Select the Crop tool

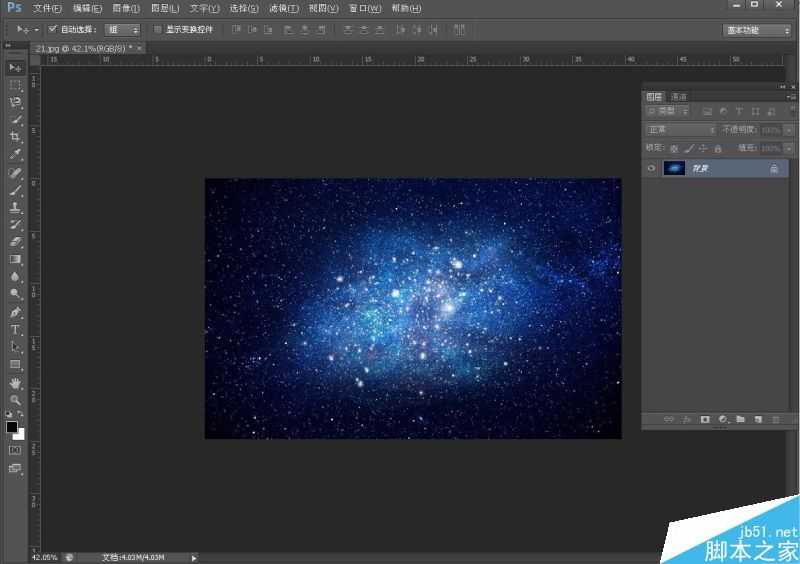pos(15,137)
